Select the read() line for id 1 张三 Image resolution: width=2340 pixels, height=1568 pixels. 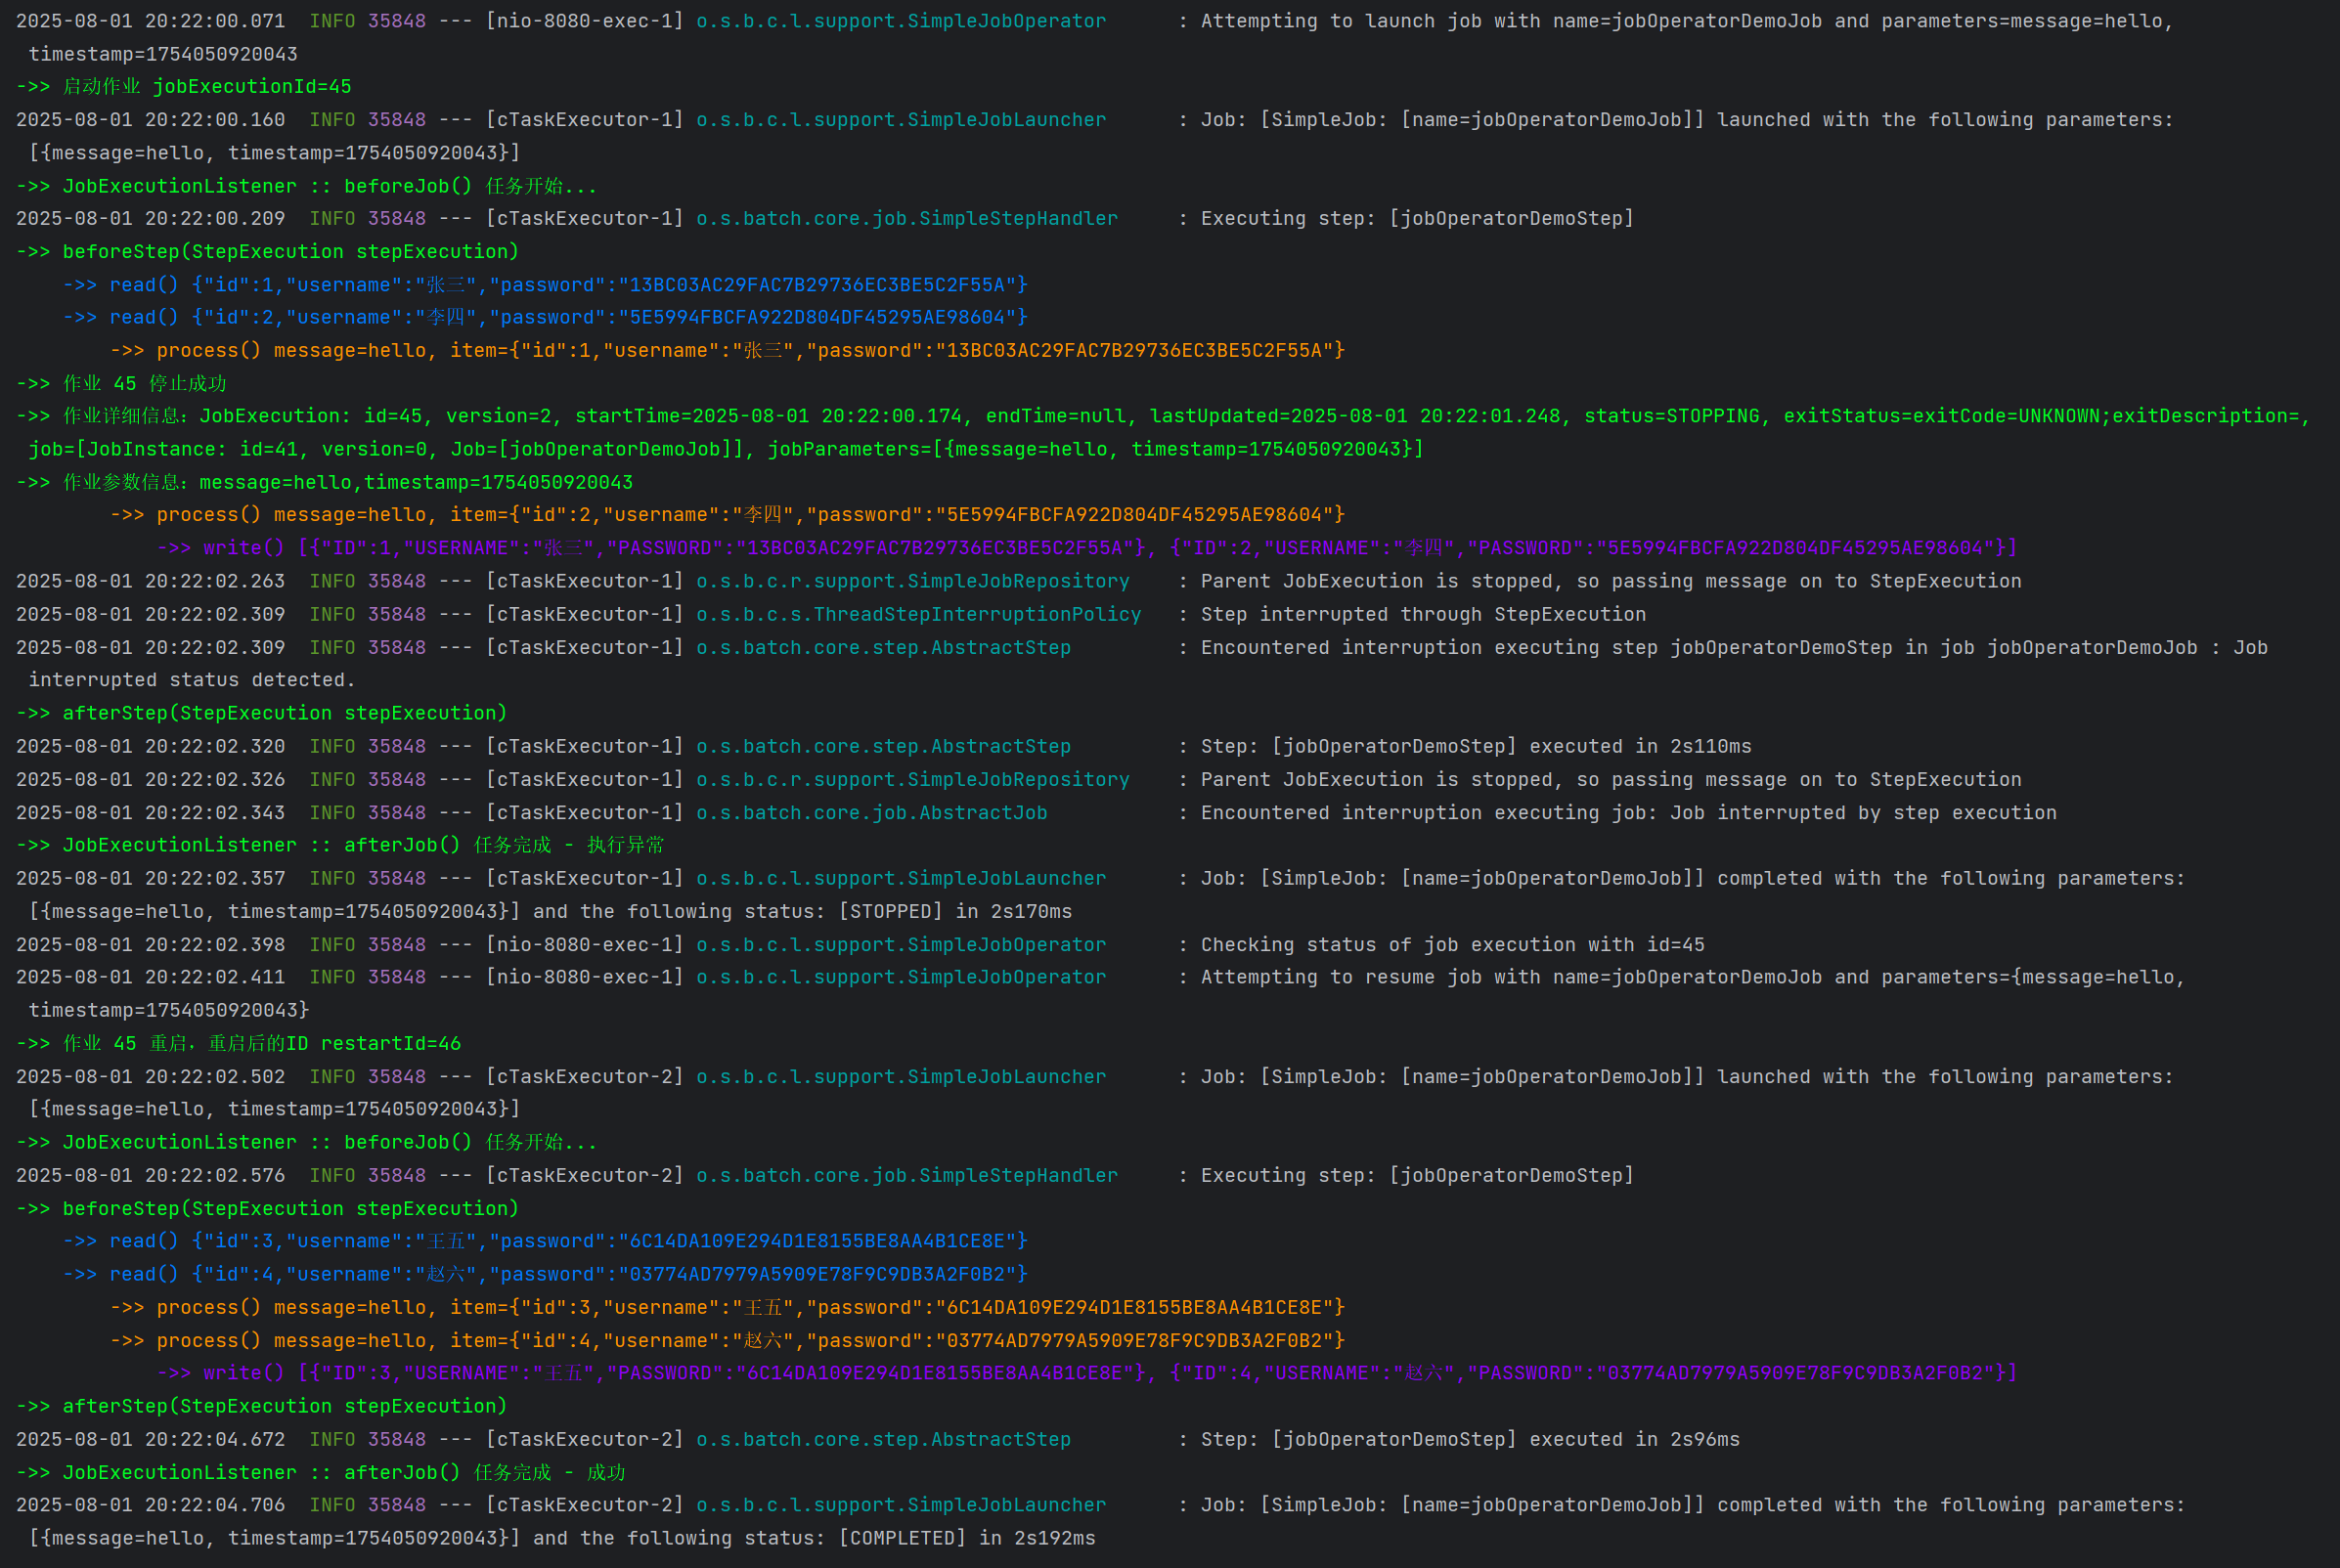[545, 285]
